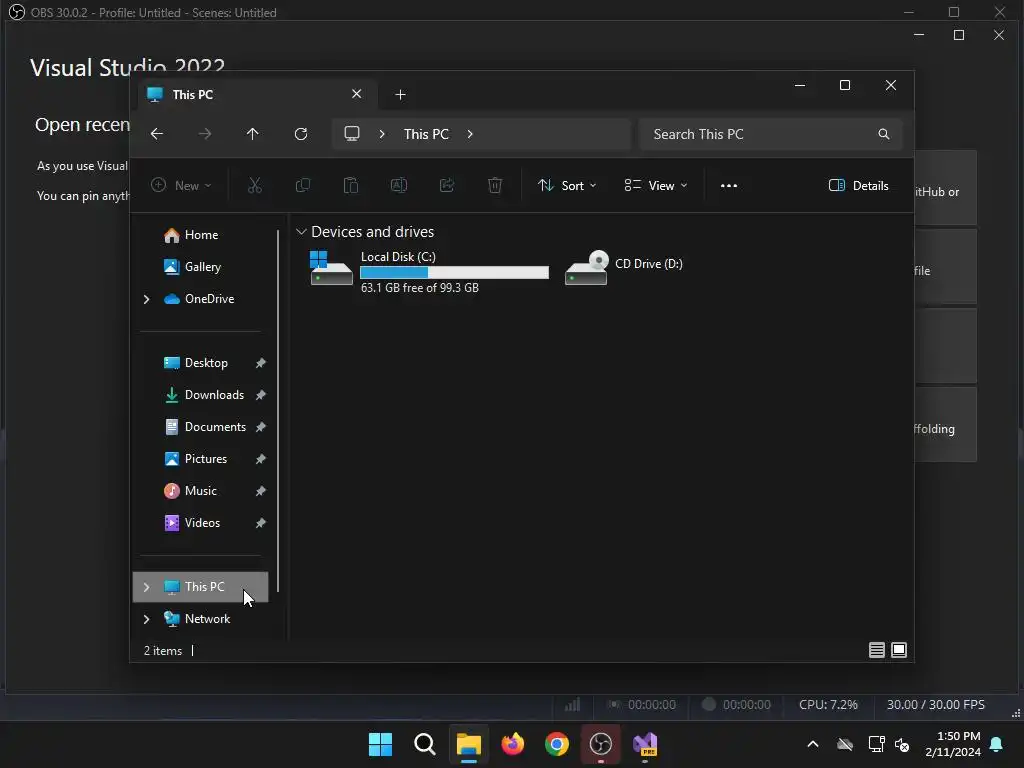The height and width of the screenshot is (768, 1024).
Task: Click the Paste clipboard icon
Action: click(351, 185)
